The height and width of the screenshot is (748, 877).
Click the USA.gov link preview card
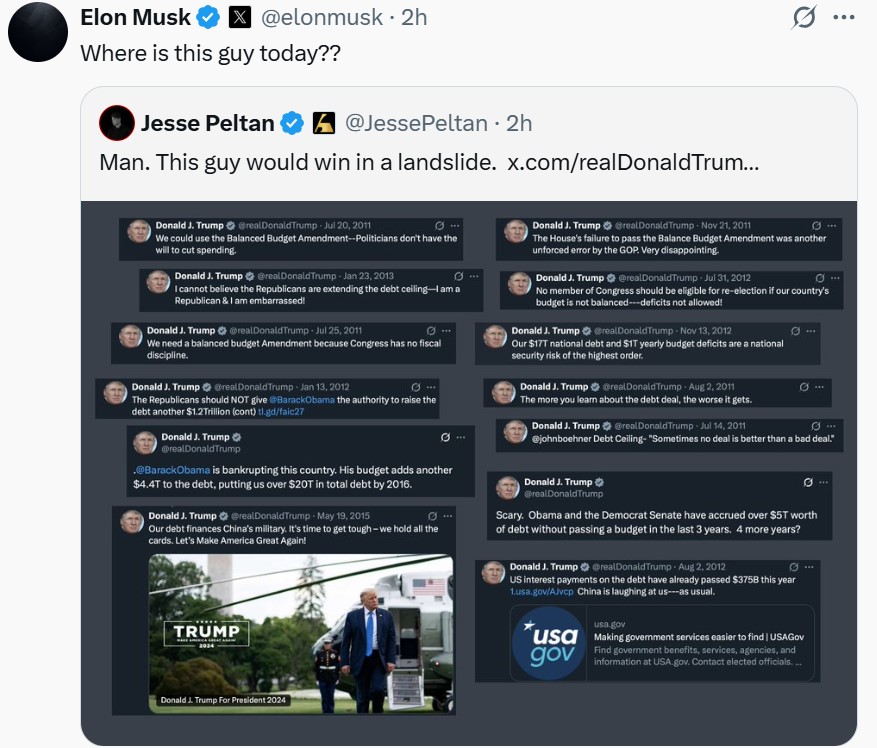click(662, 641)
